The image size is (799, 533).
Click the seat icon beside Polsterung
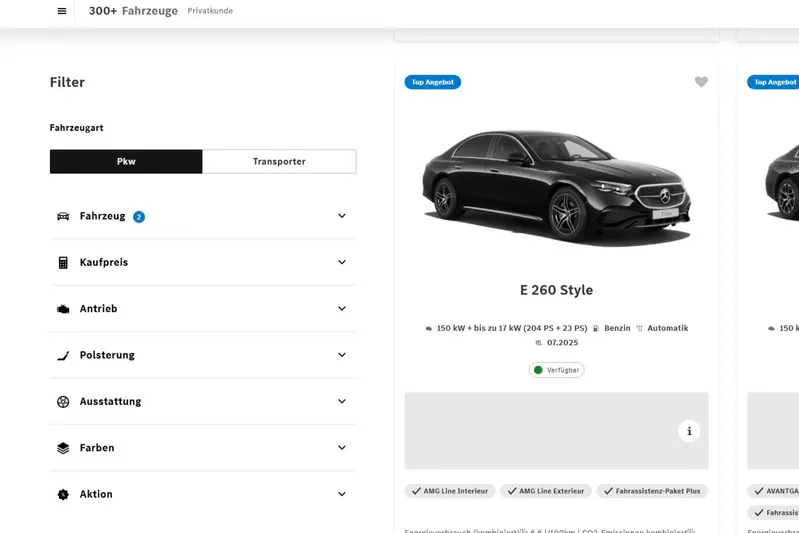pos(63,355)
